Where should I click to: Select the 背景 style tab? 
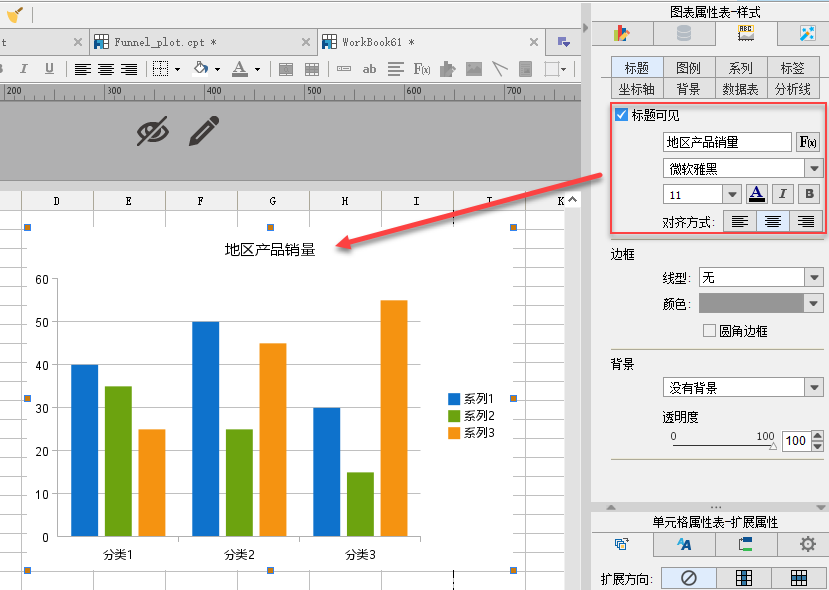pos(688,88)
